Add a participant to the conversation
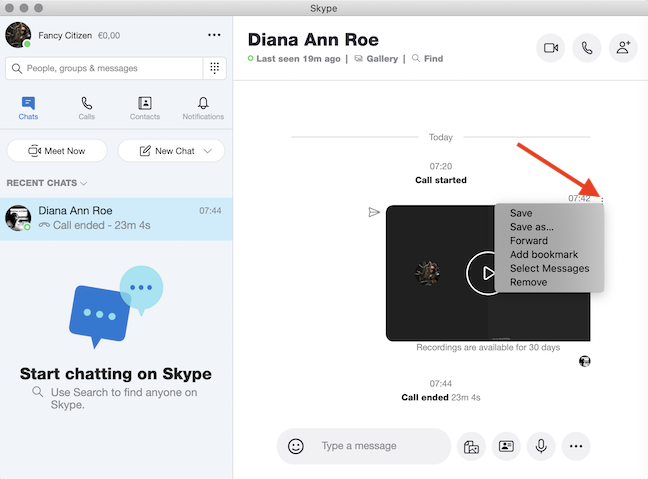This screenshot has width=648, height=479. click(623, 48)
